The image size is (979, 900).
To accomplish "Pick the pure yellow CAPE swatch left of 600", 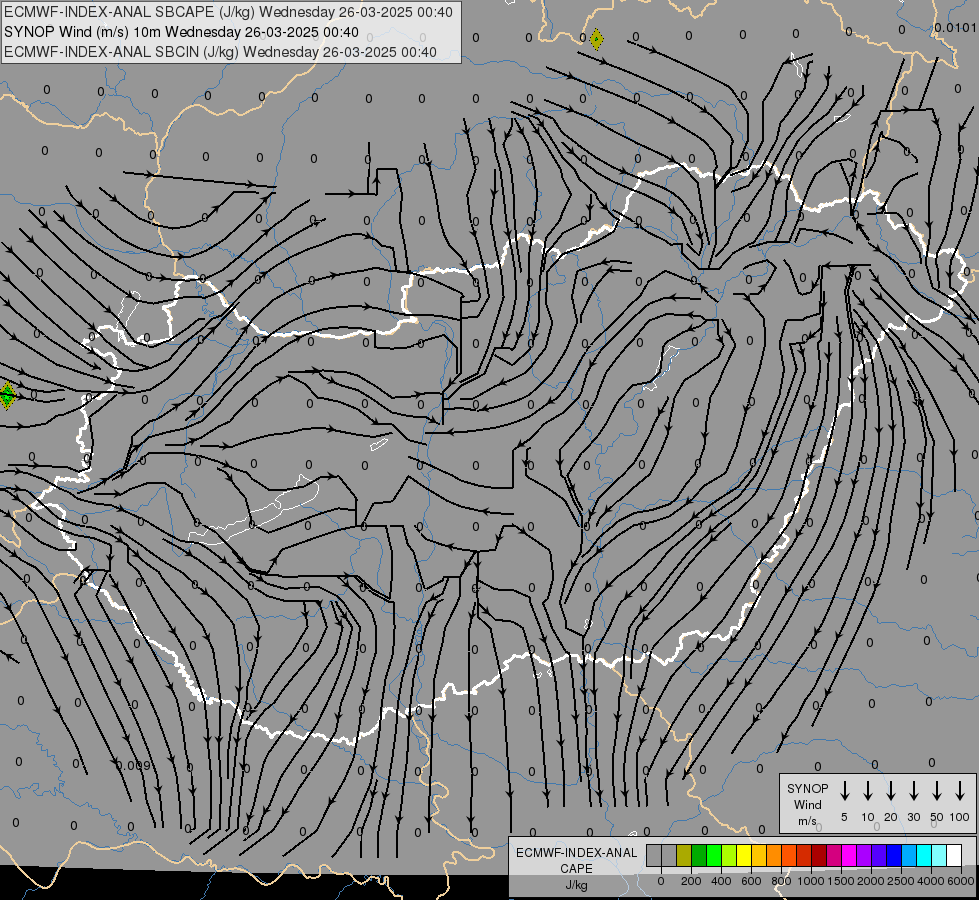I will [744, 855].
